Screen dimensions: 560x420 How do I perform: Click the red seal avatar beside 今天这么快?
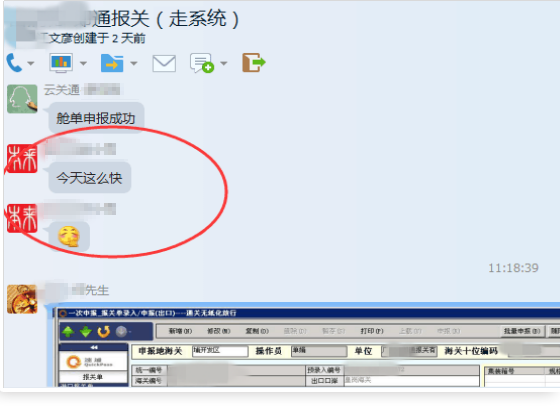point(22,159)
